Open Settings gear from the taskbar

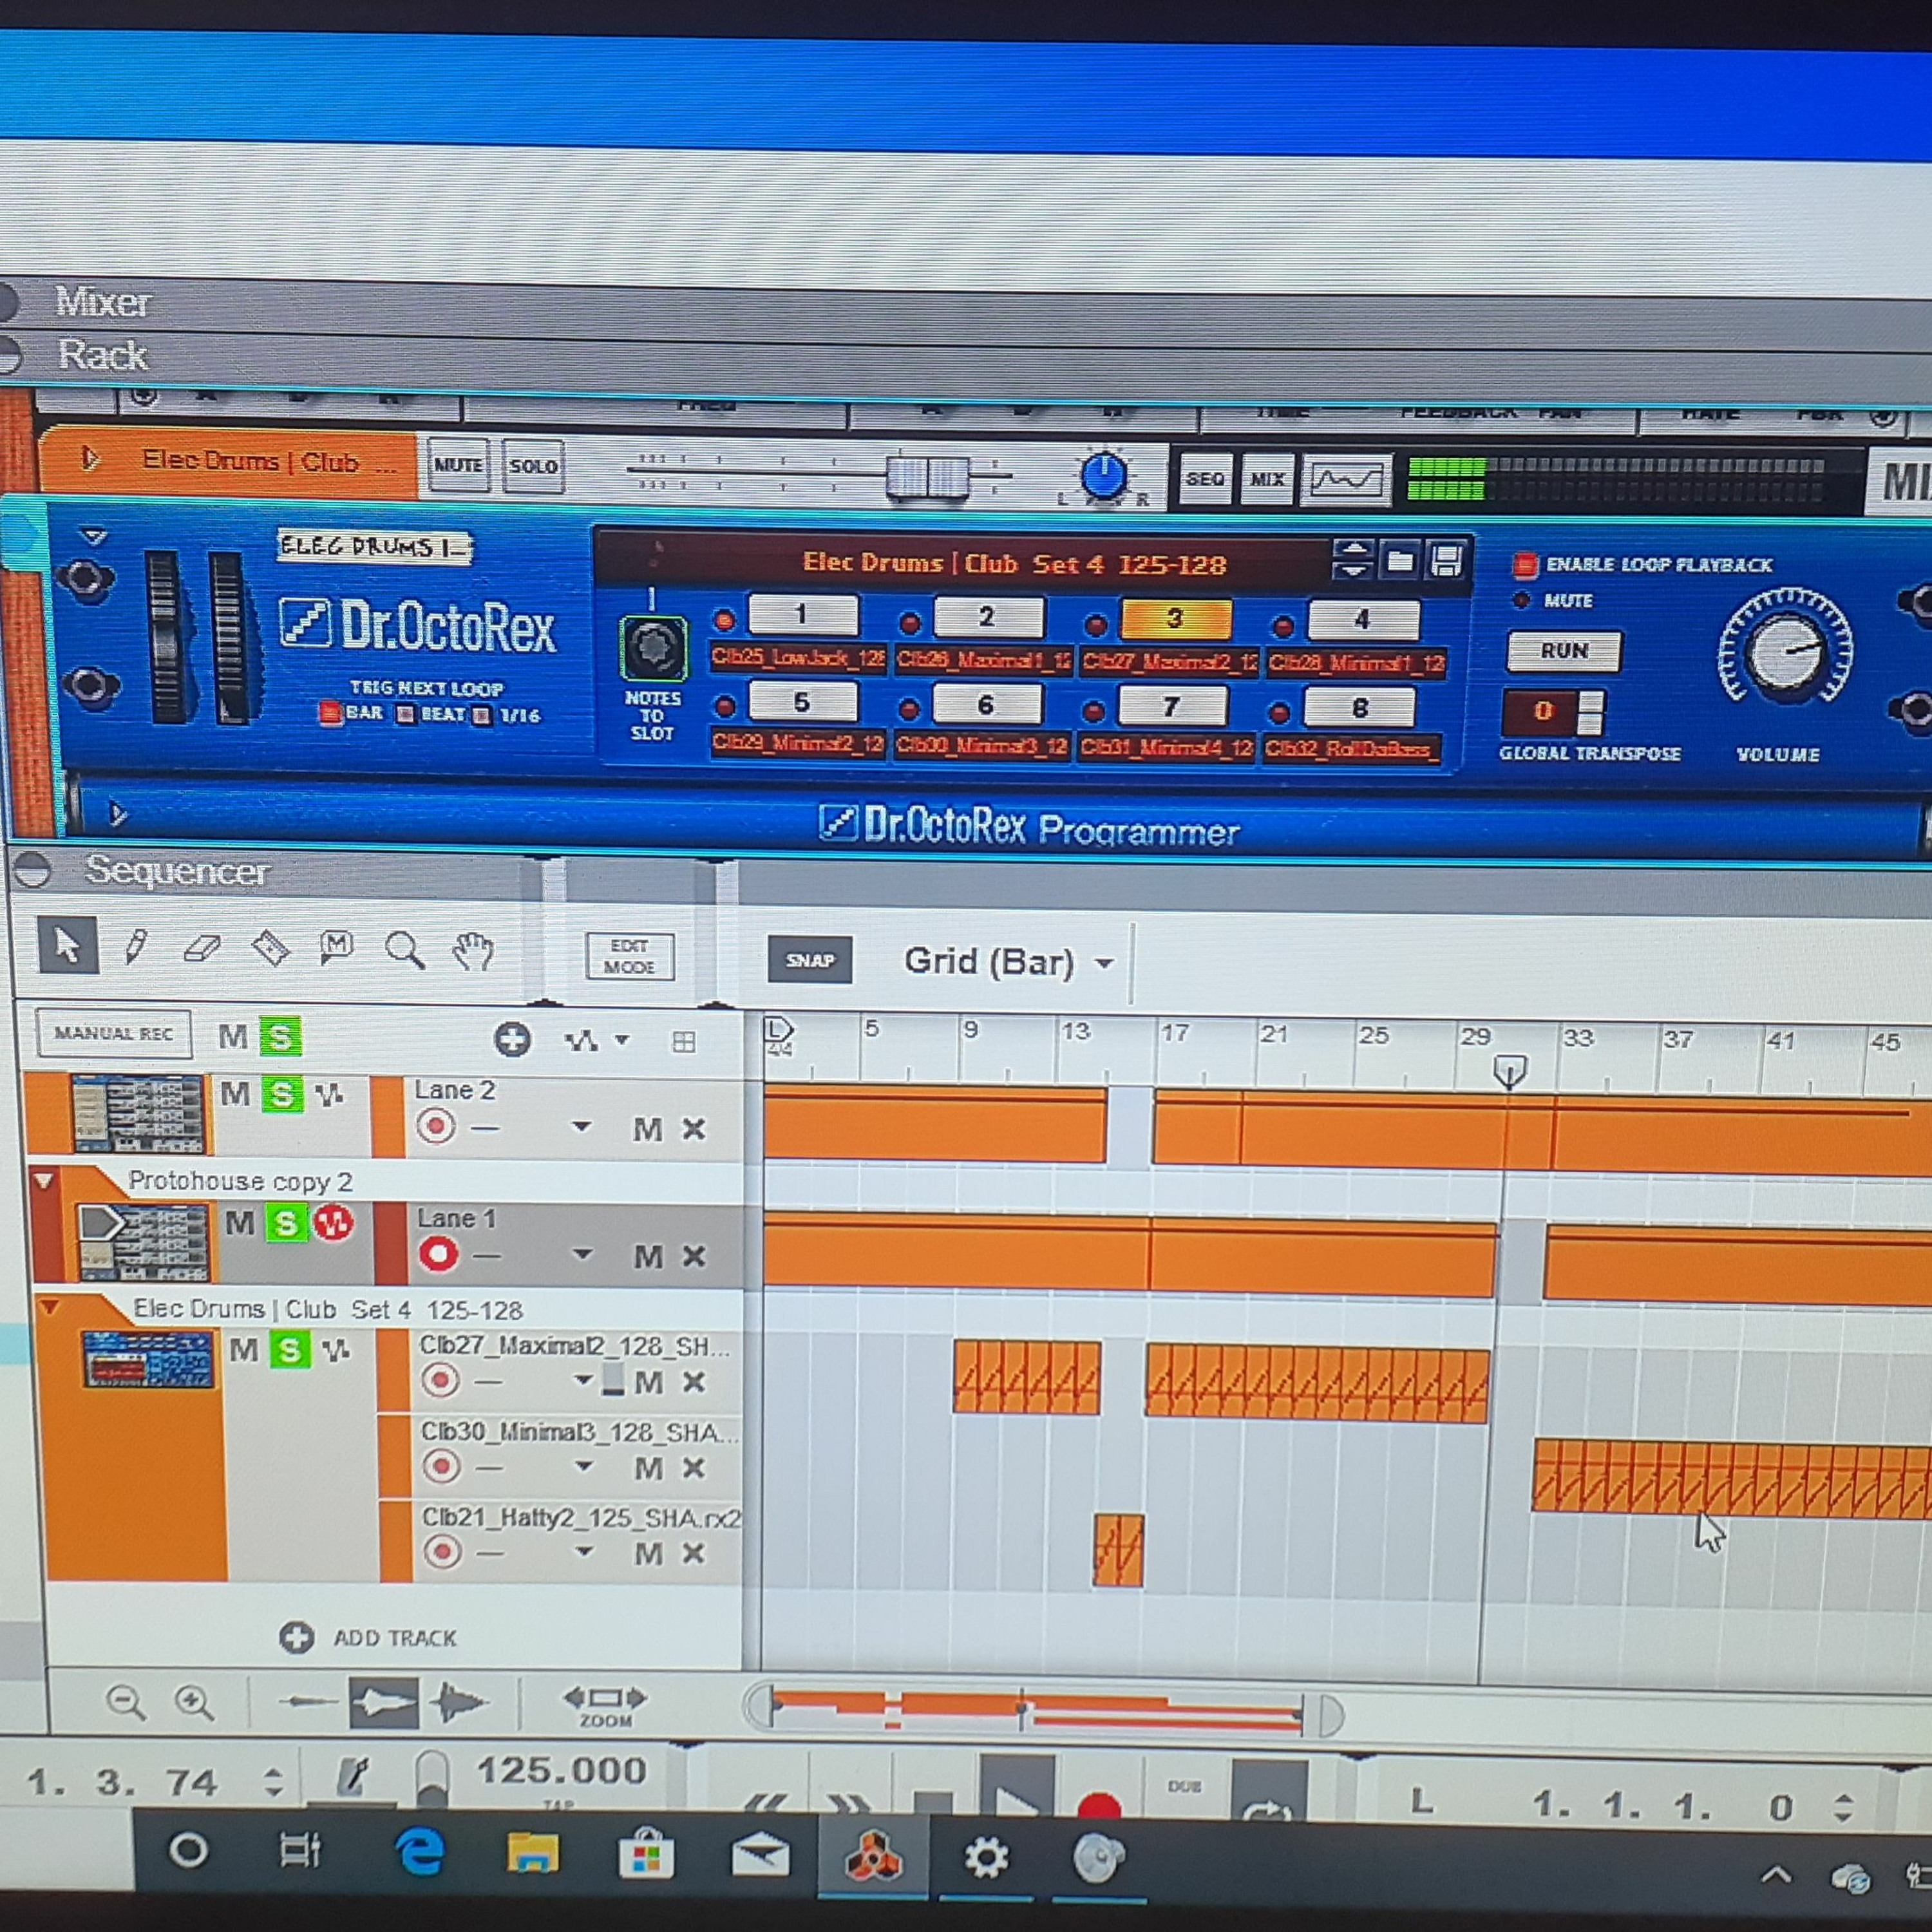click(x=986, y=1859)
